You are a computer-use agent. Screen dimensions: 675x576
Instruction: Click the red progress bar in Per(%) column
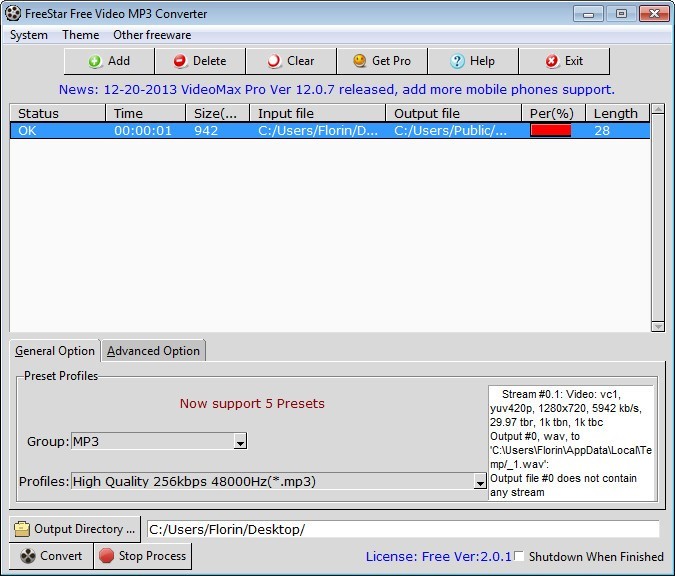(x=551, y=130)
